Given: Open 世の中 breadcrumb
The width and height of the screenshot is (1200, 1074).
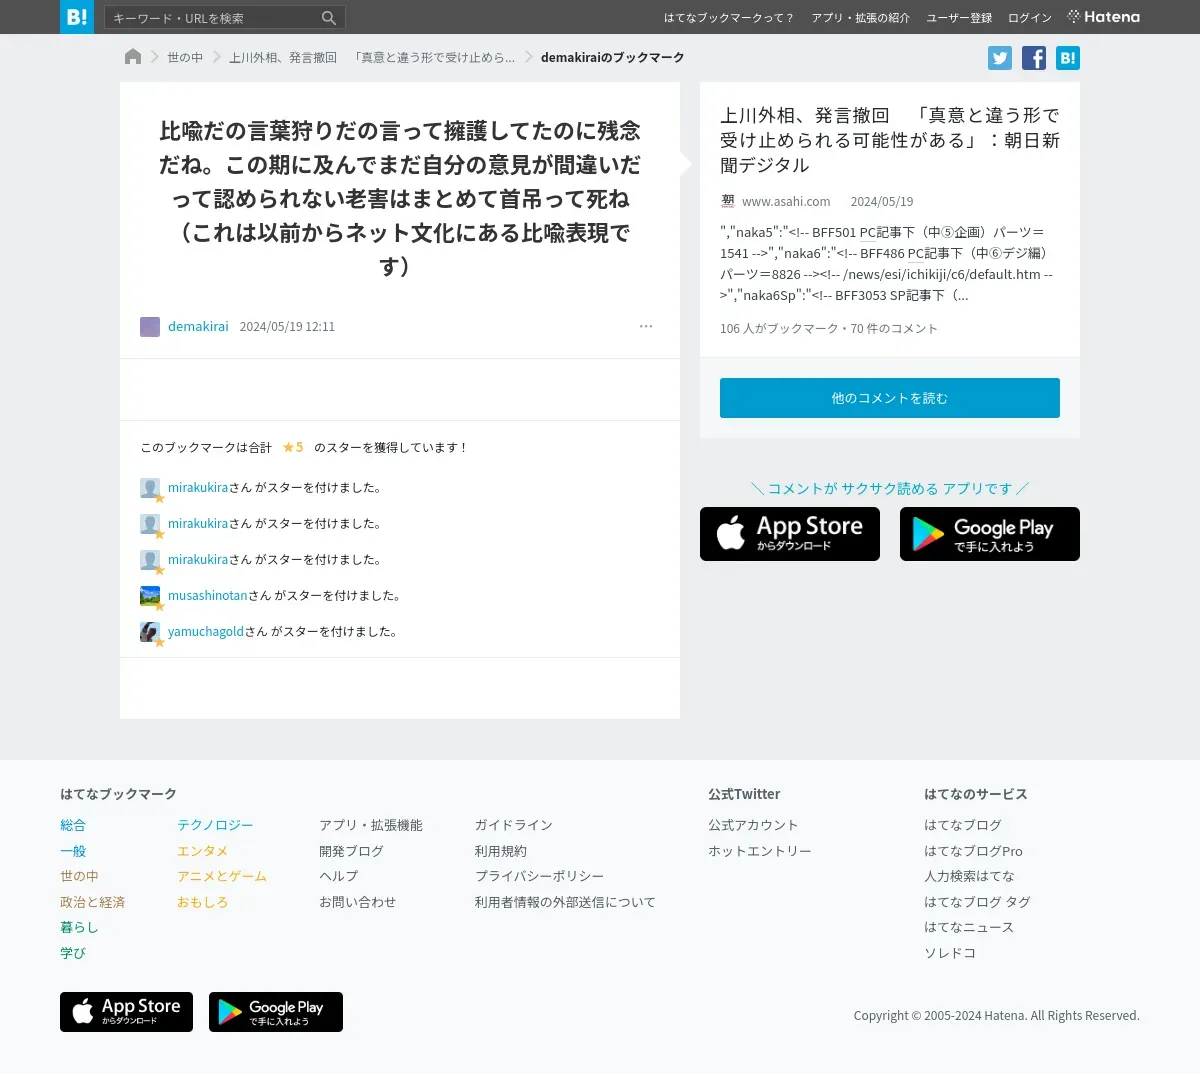Looking at the screenshot, I should [185, 58].
